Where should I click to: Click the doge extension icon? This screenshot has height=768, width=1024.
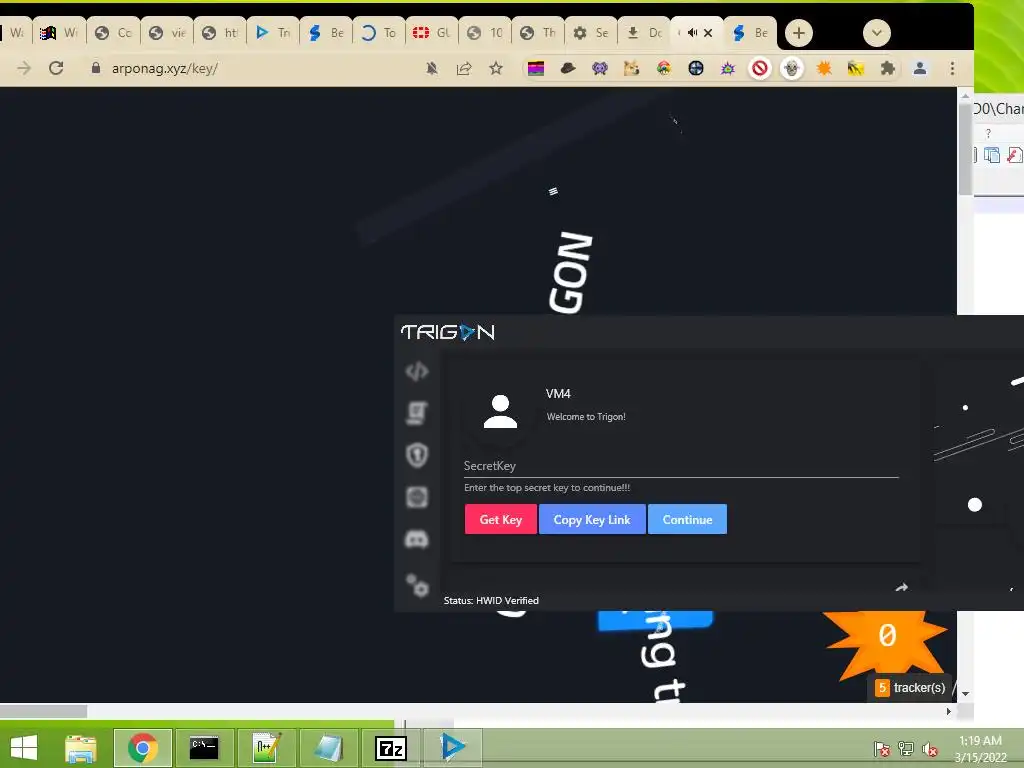(632, 68)
